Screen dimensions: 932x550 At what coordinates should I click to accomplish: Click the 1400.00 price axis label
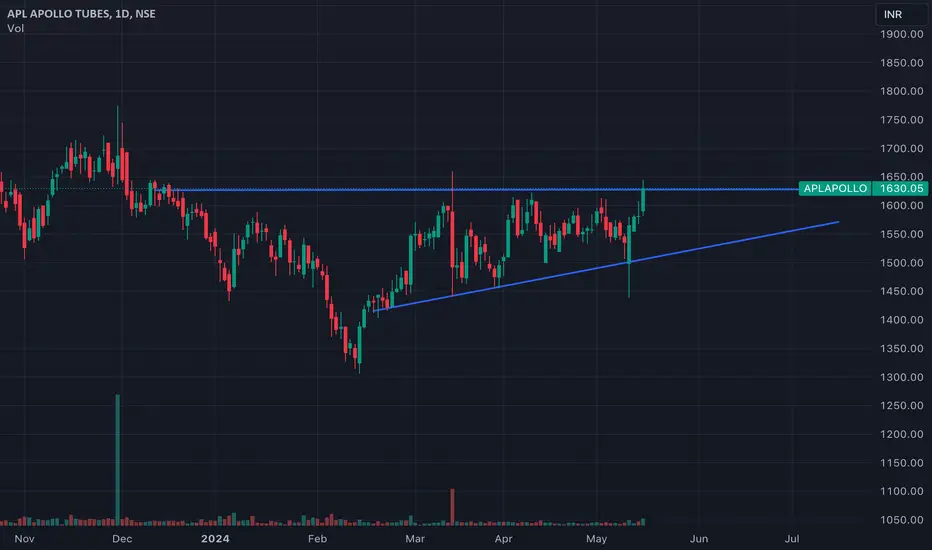click(902, 320)
